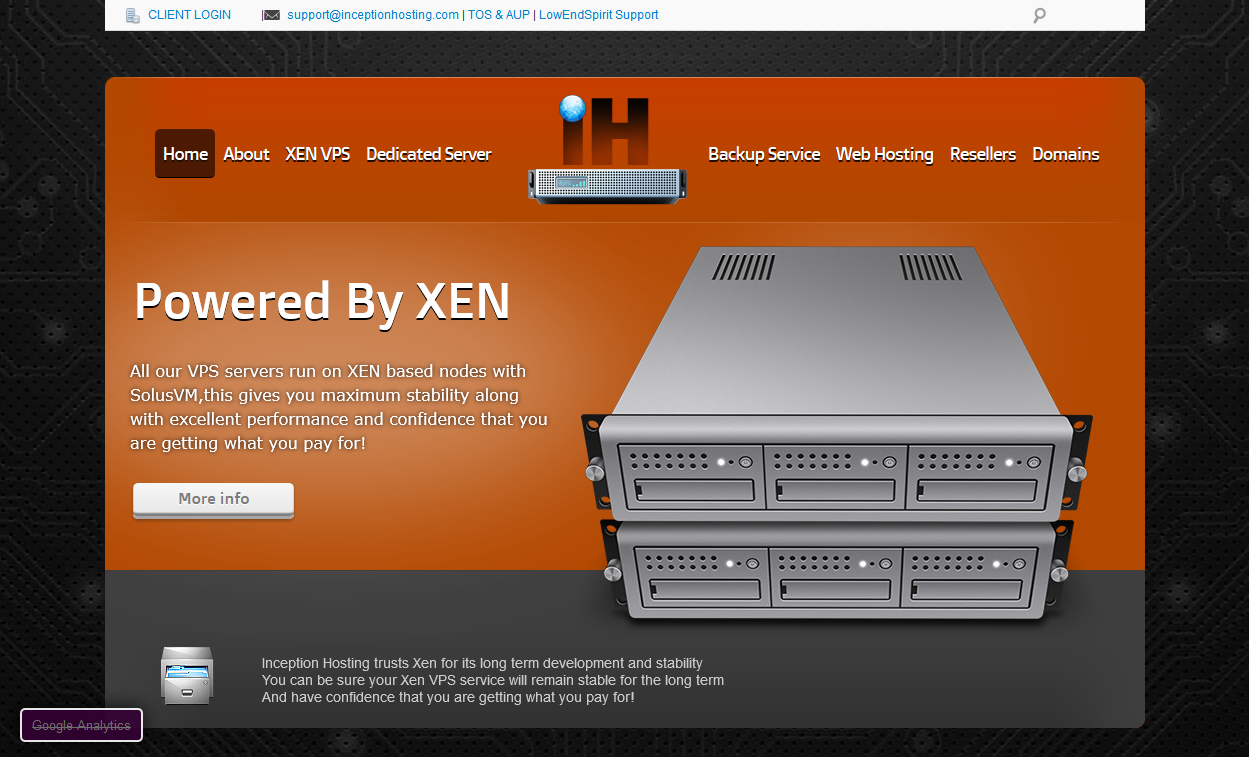Click the envelope email icon
Image resolution: width=1249 pixels, height=757 pixels.
tap(271, 15)
